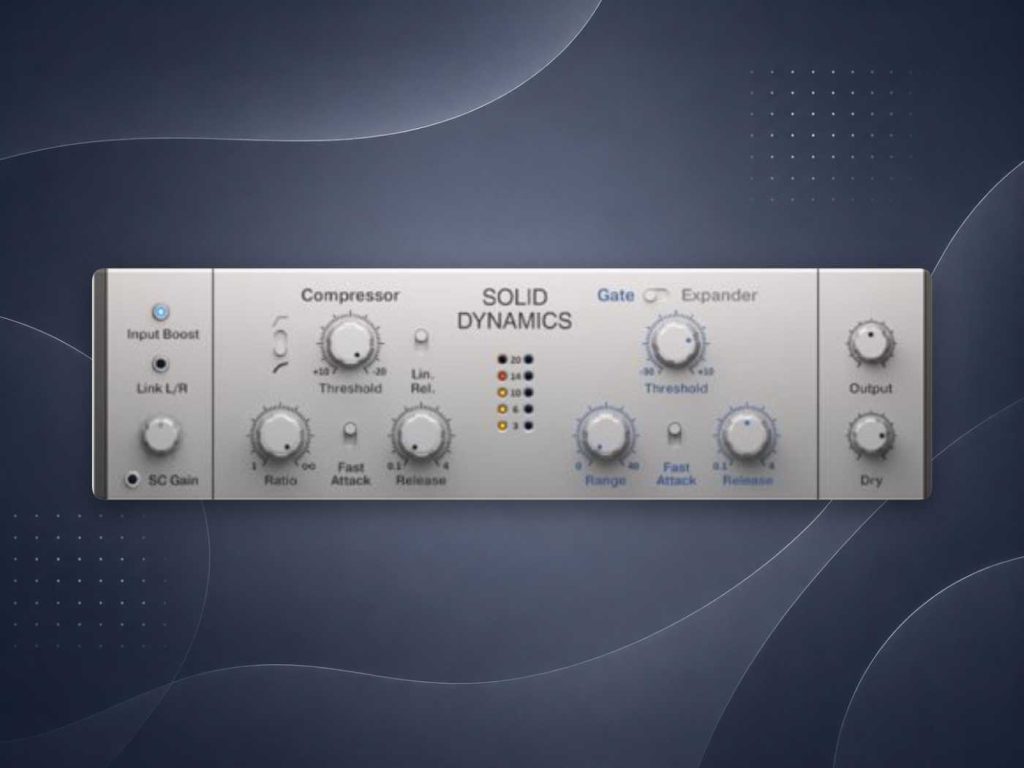
Task: Click the 3 dB meter LED
Action: tap(502, 426)
